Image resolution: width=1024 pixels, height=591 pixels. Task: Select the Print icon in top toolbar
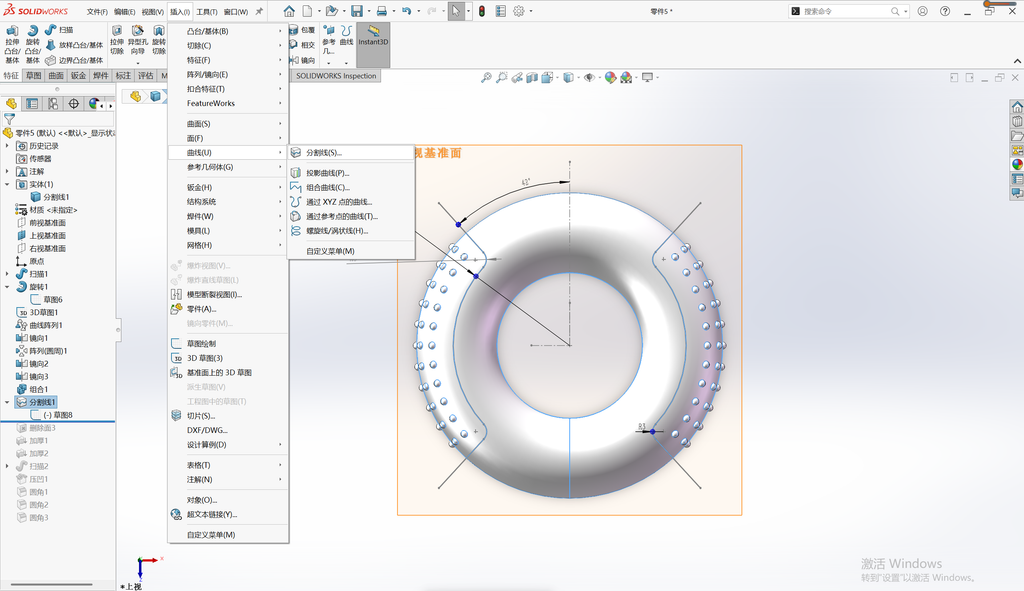(x=381, y=11)
